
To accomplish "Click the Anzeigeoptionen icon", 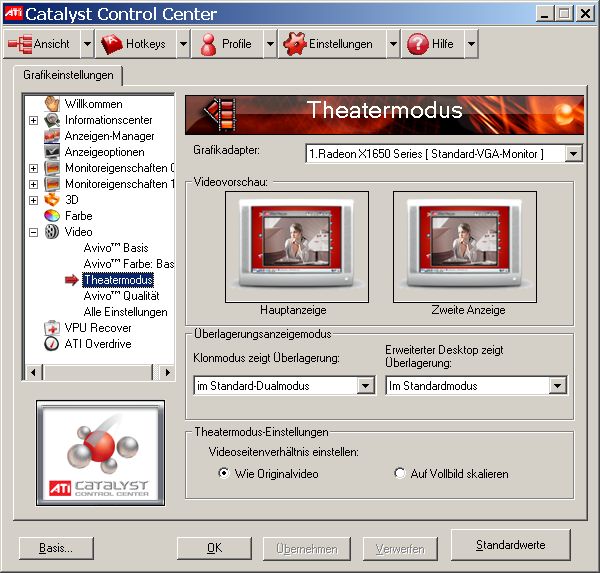I will 52,152.
